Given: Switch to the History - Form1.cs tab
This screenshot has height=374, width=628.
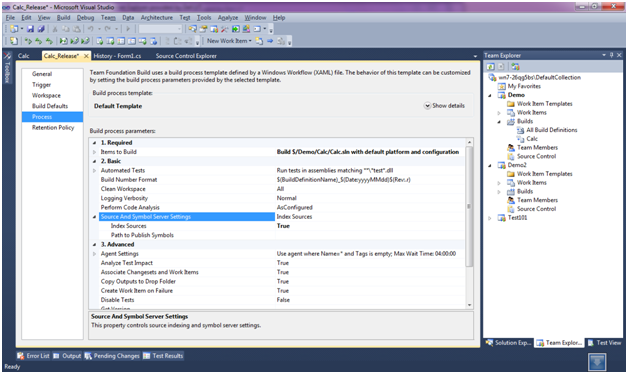Looking at the screenshot, I should pyautogui.click(x=117, y=56).
